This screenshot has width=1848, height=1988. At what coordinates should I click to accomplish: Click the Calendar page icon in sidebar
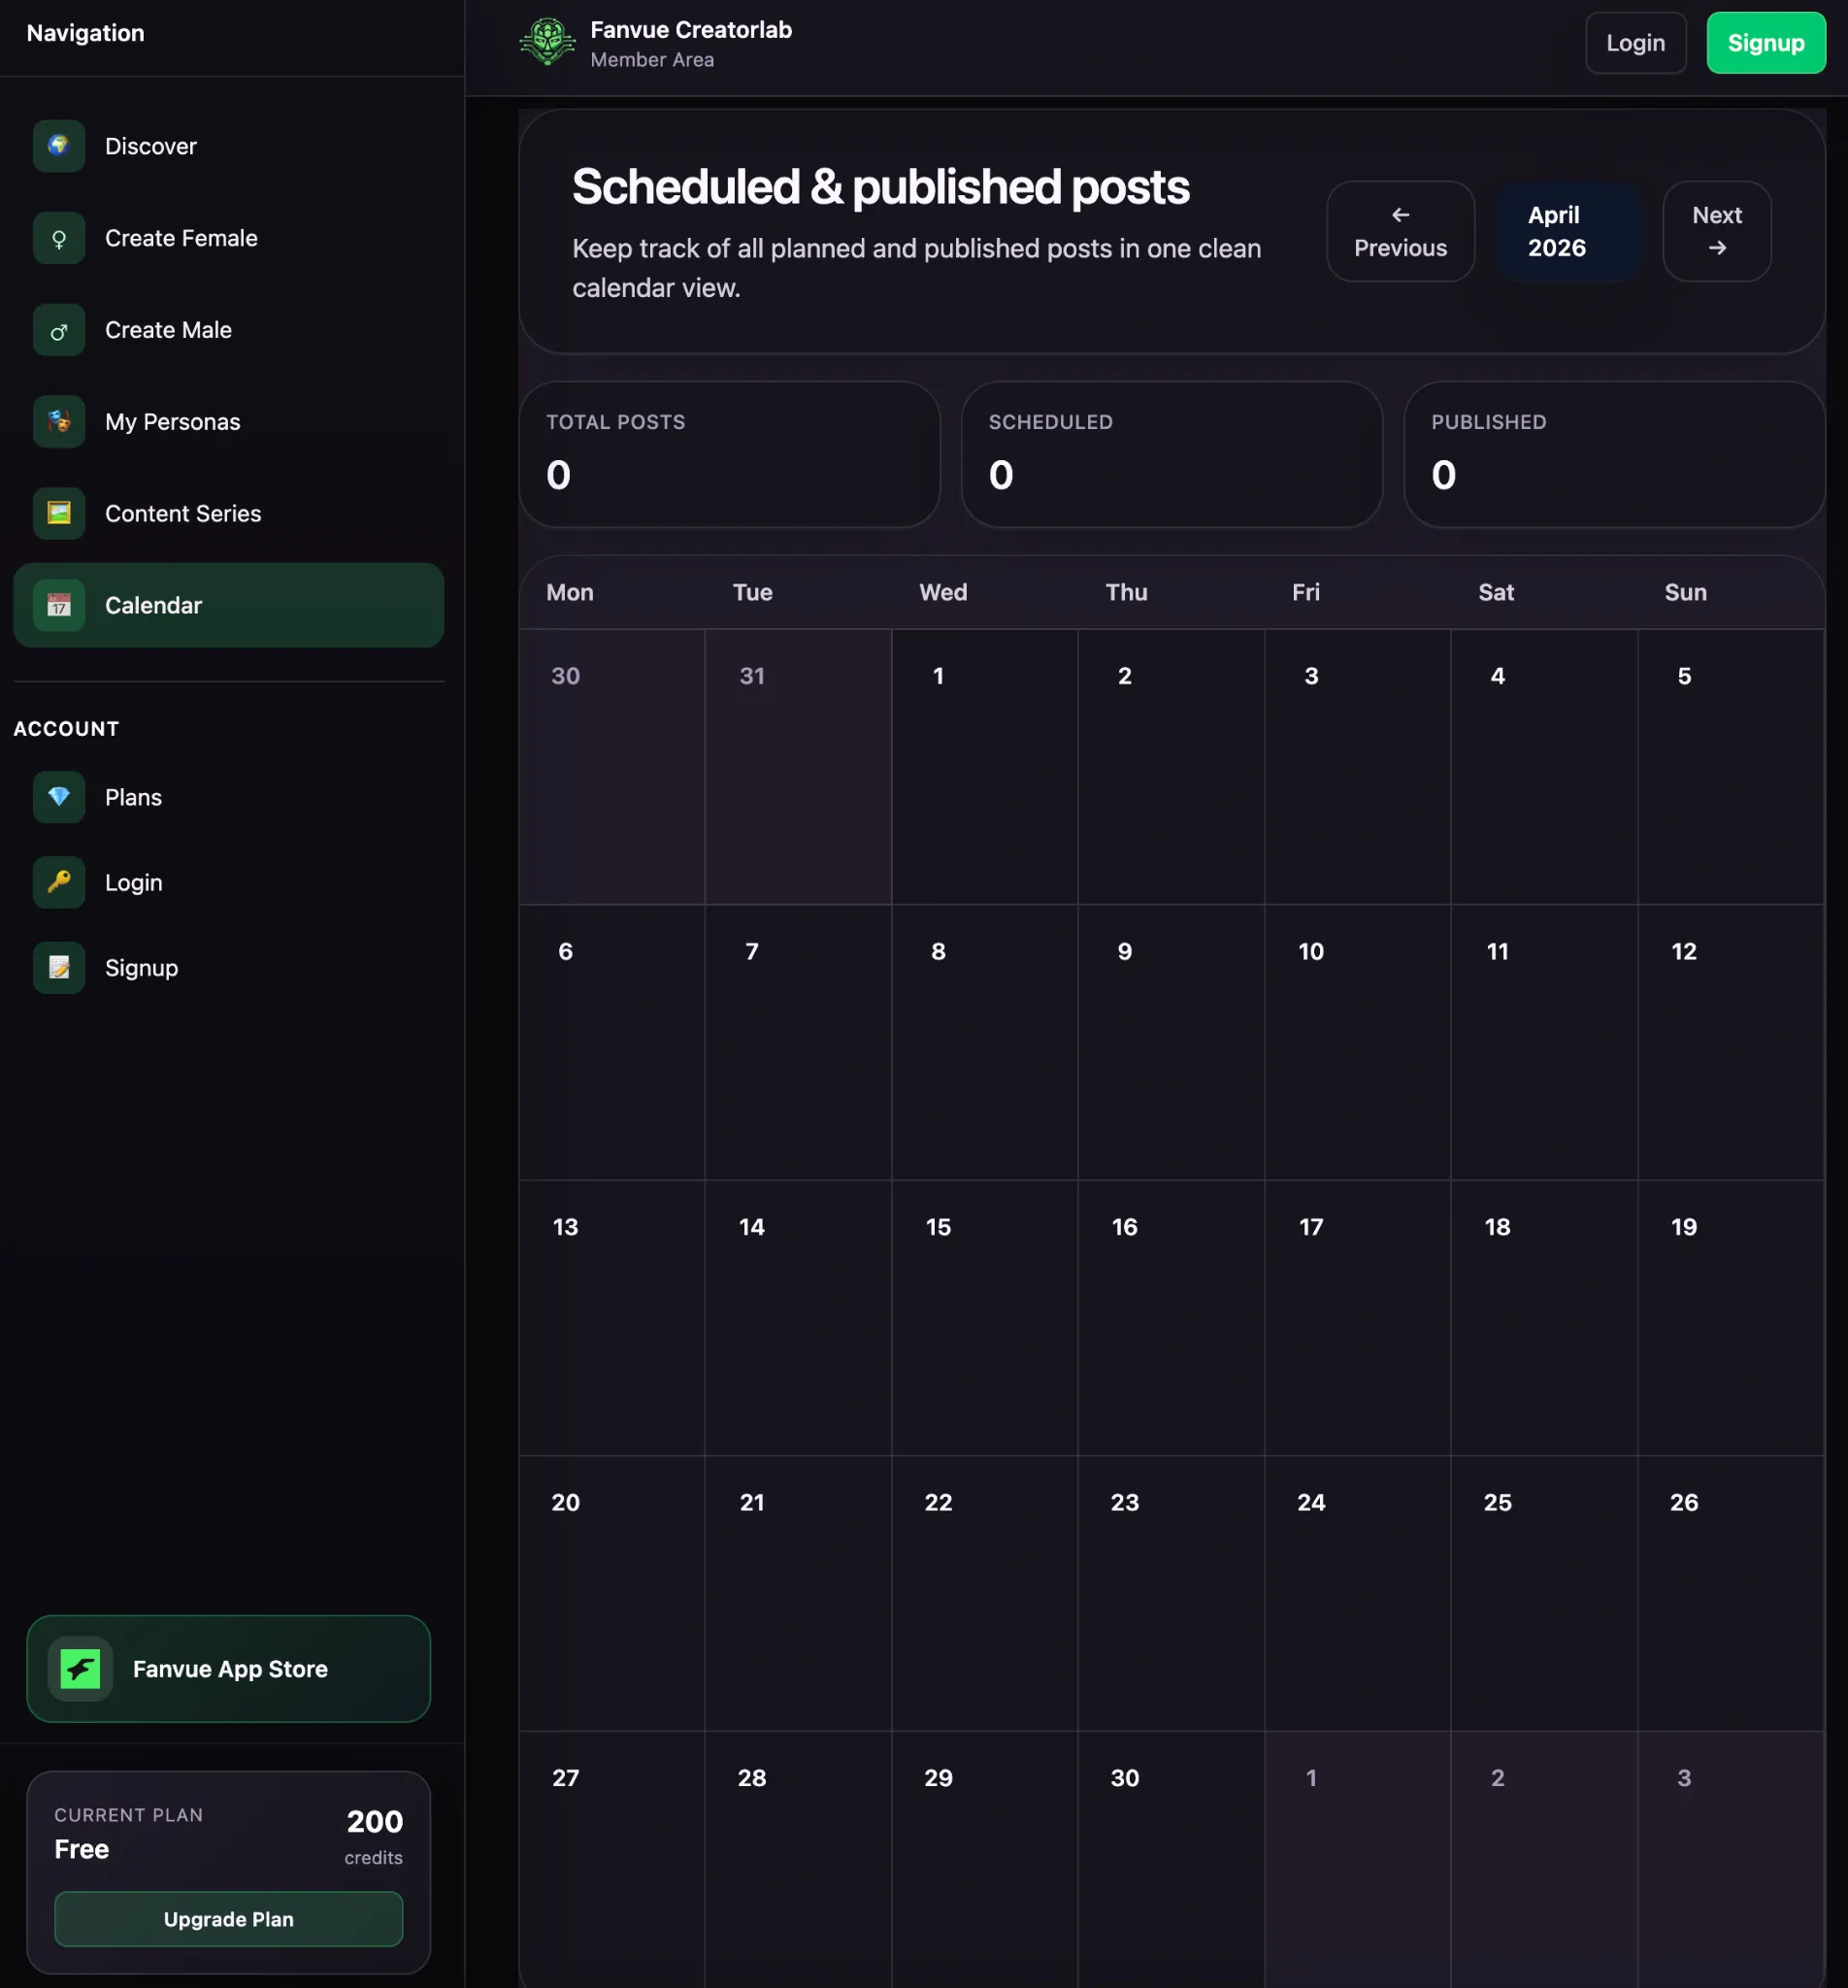[59, 605]
